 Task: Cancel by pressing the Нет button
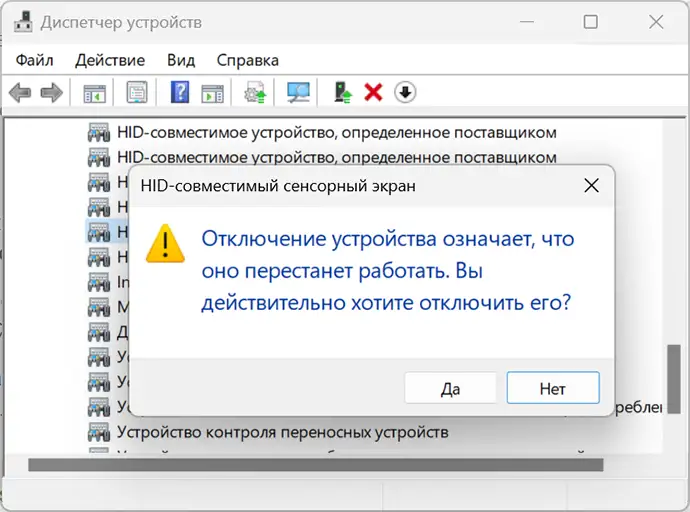tap(552, 389)
